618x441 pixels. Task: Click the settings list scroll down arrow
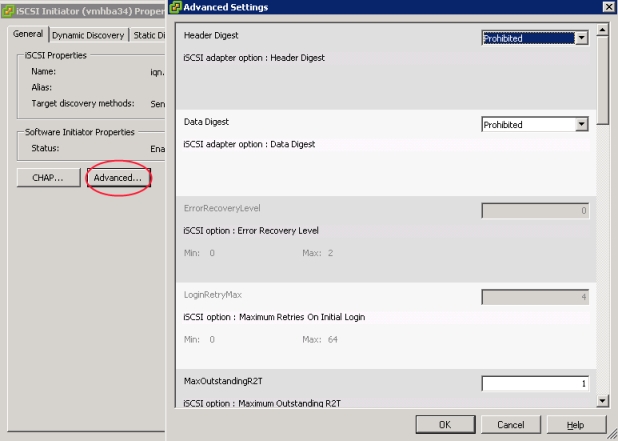(602, 400)
